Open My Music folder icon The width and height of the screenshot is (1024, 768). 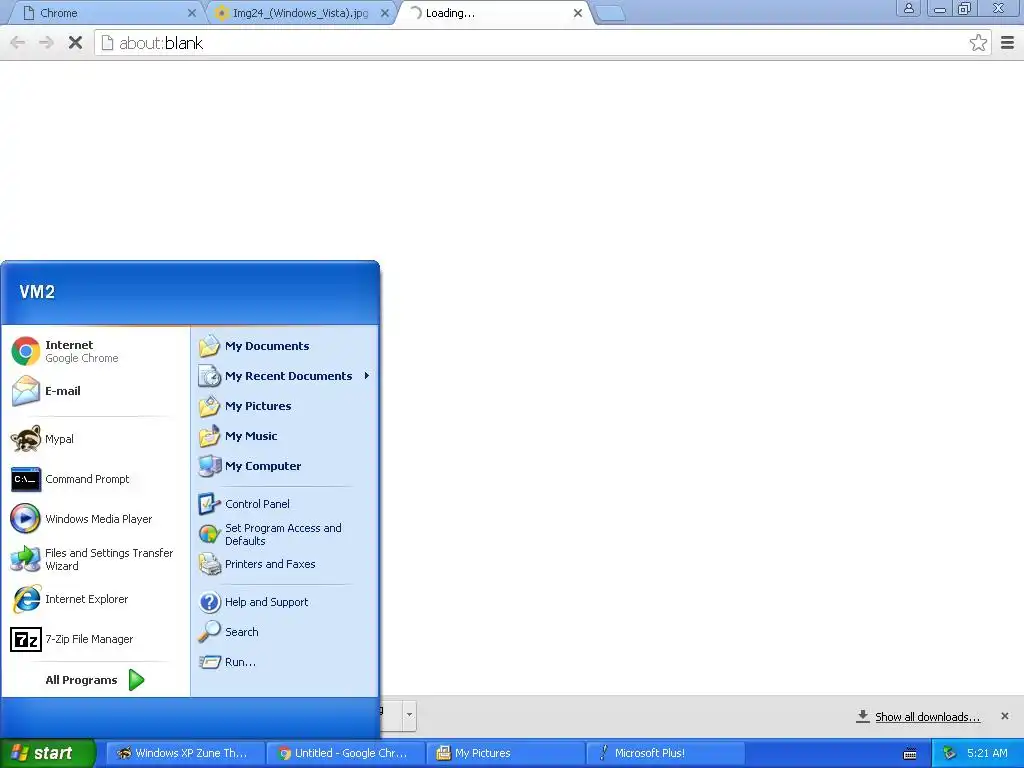point(210,436)
